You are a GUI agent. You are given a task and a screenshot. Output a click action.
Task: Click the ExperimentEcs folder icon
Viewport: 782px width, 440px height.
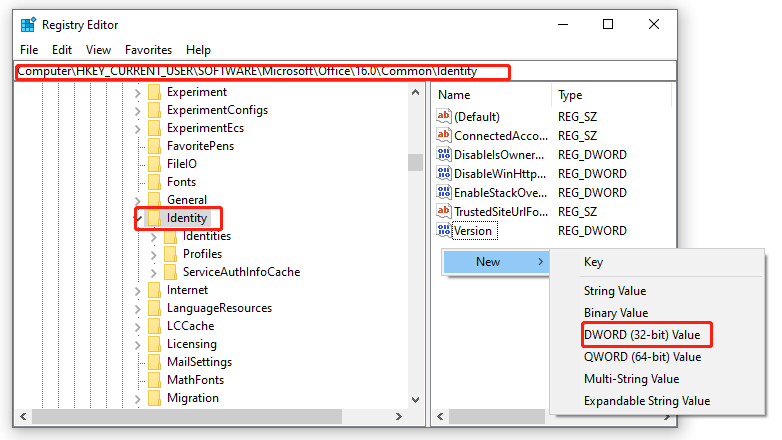(x=155, y=128)
